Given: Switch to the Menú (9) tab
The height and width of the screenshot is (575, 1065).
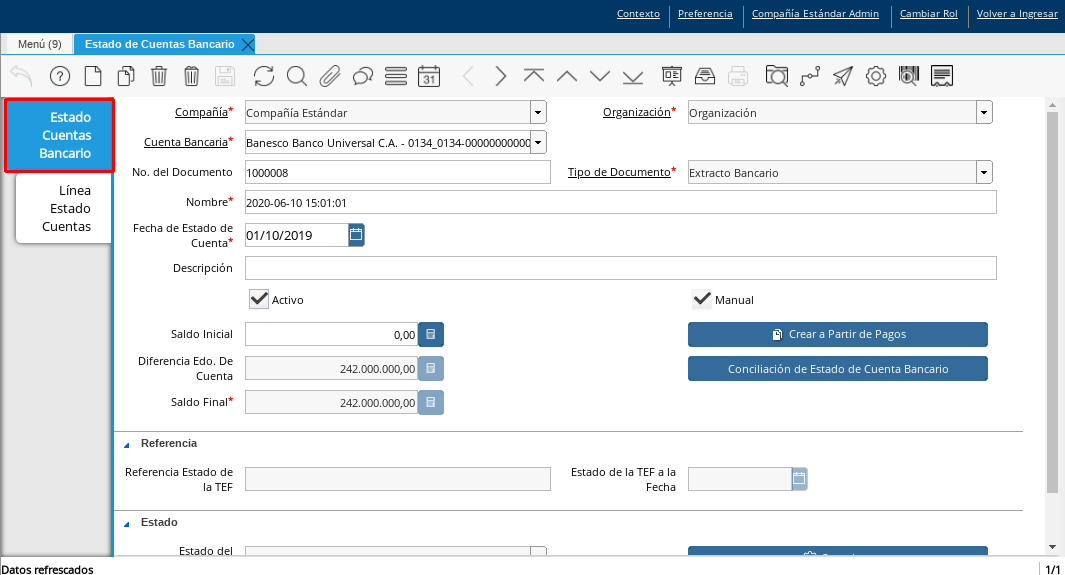Looking at the screenshot, I should [40, 44].
